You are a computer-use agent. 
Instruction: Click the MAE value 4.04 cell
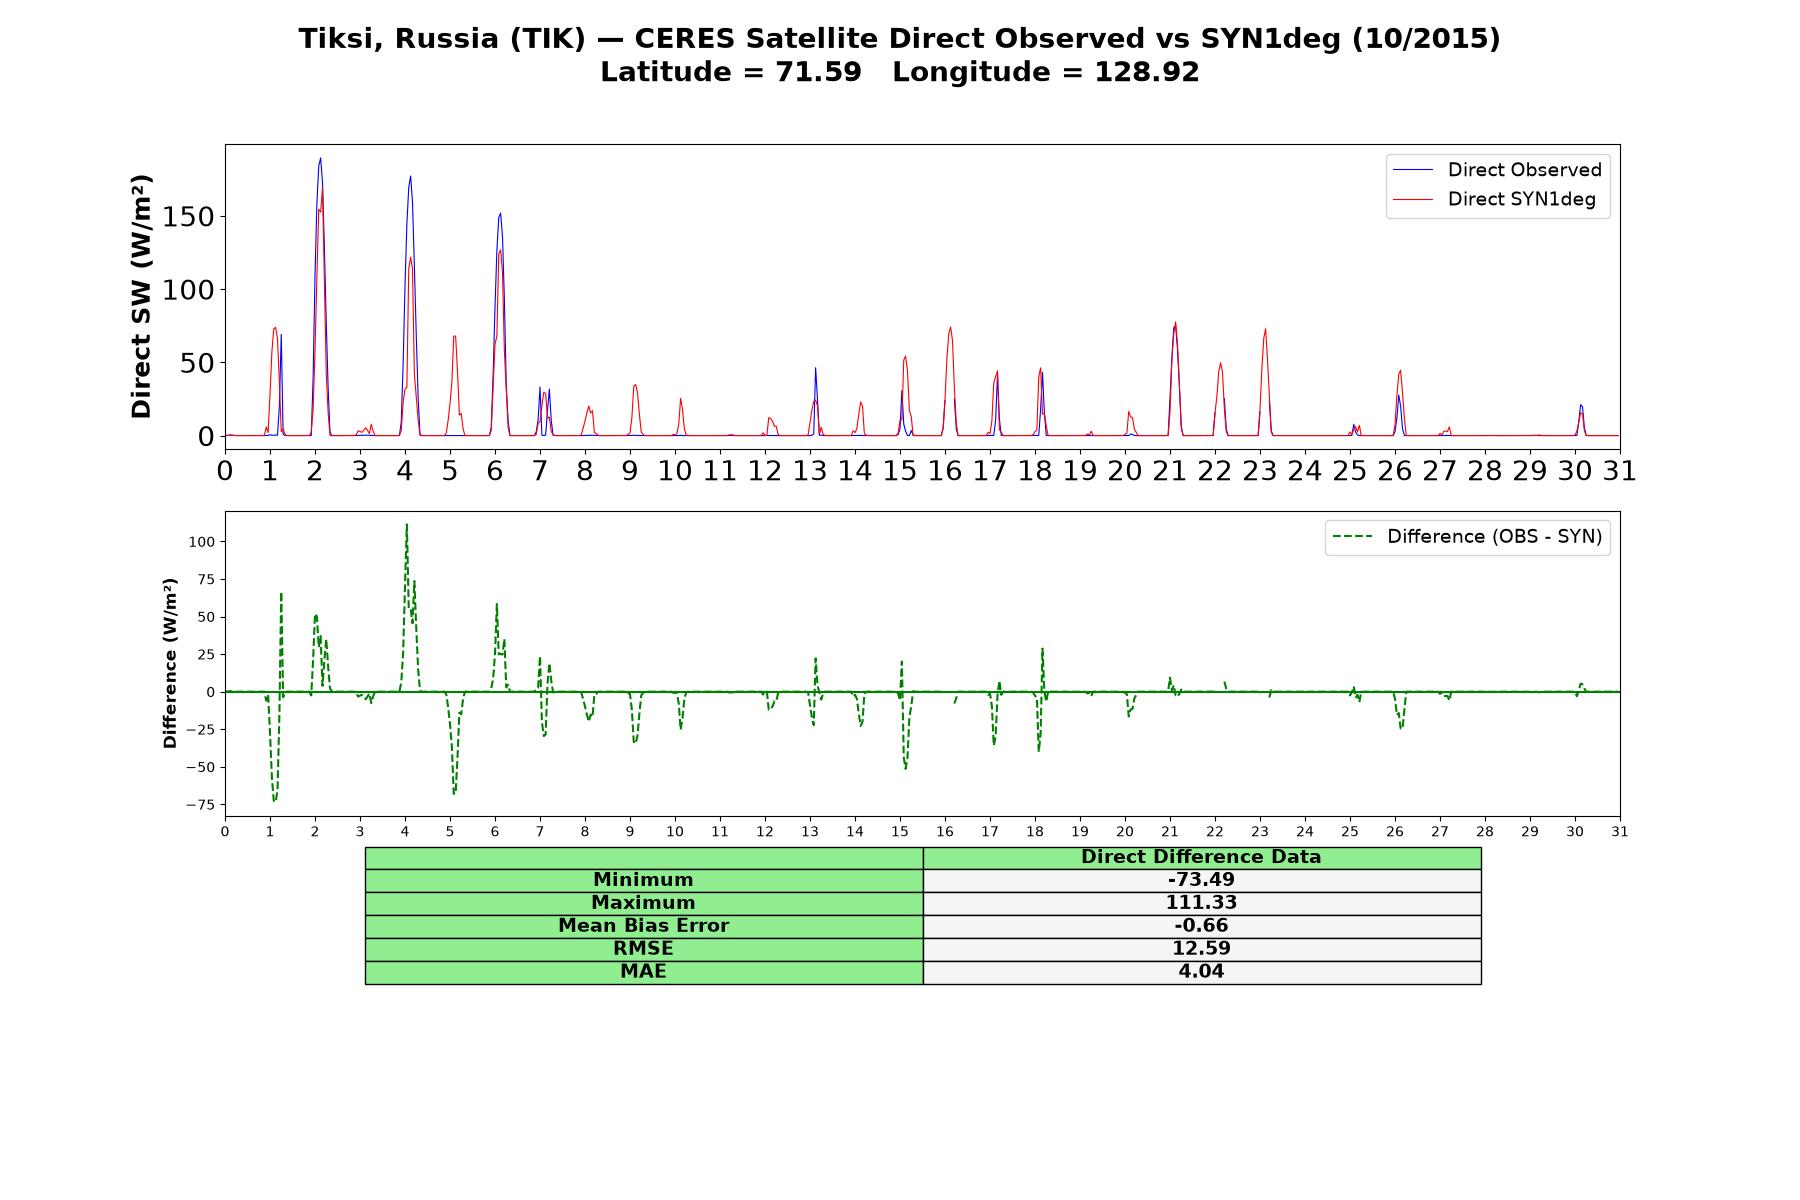pyautogui.click(x=1202, y=972)
